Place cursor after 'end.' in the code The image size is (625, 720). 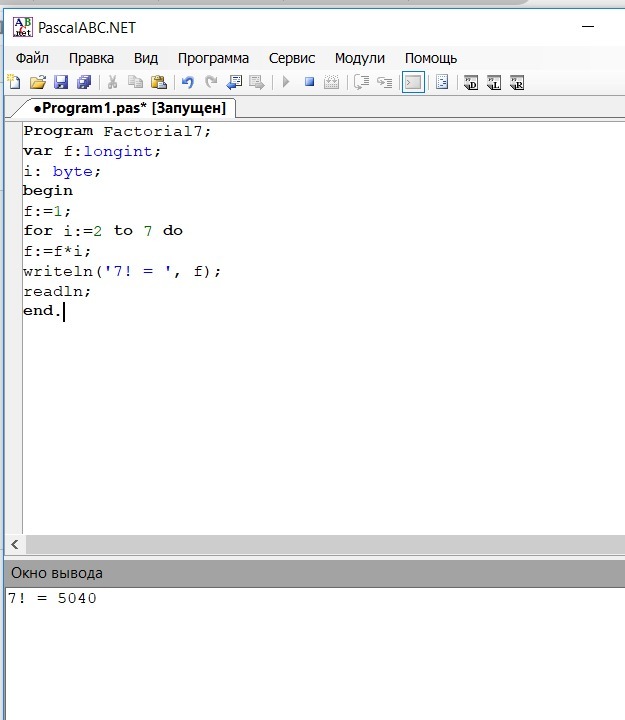(64, 311)
